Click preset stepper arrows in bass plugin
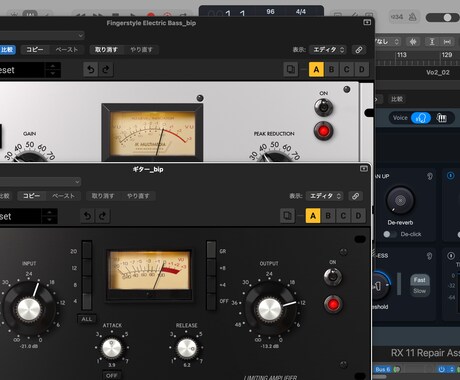 click(x=52, y=69)
